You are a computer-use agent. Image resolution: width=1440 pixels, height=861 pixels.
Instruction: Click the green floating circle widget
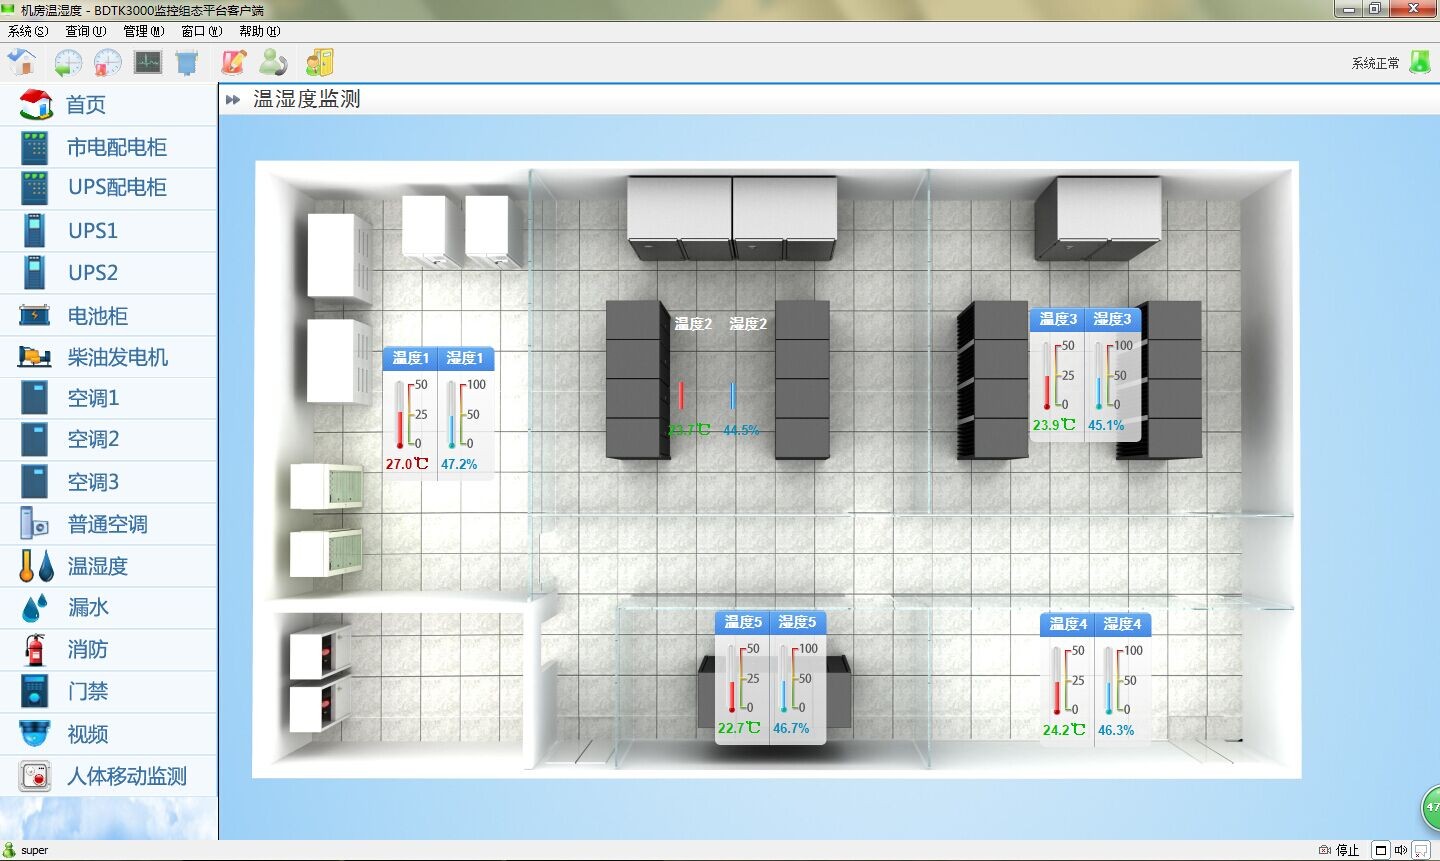tap(1430, 807)
